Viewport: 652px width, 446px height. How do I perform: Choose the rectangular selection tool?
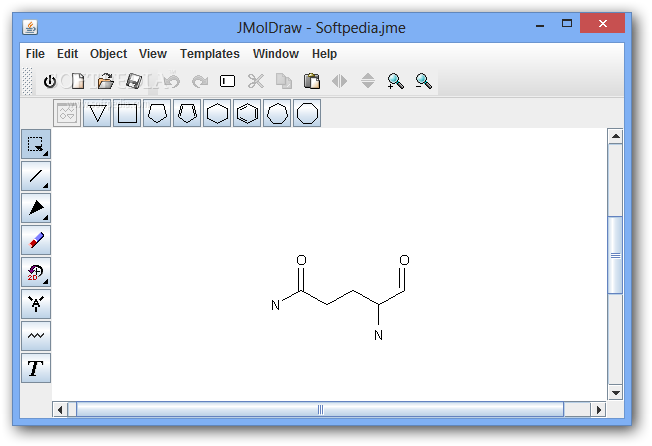[x=36, y=144]
